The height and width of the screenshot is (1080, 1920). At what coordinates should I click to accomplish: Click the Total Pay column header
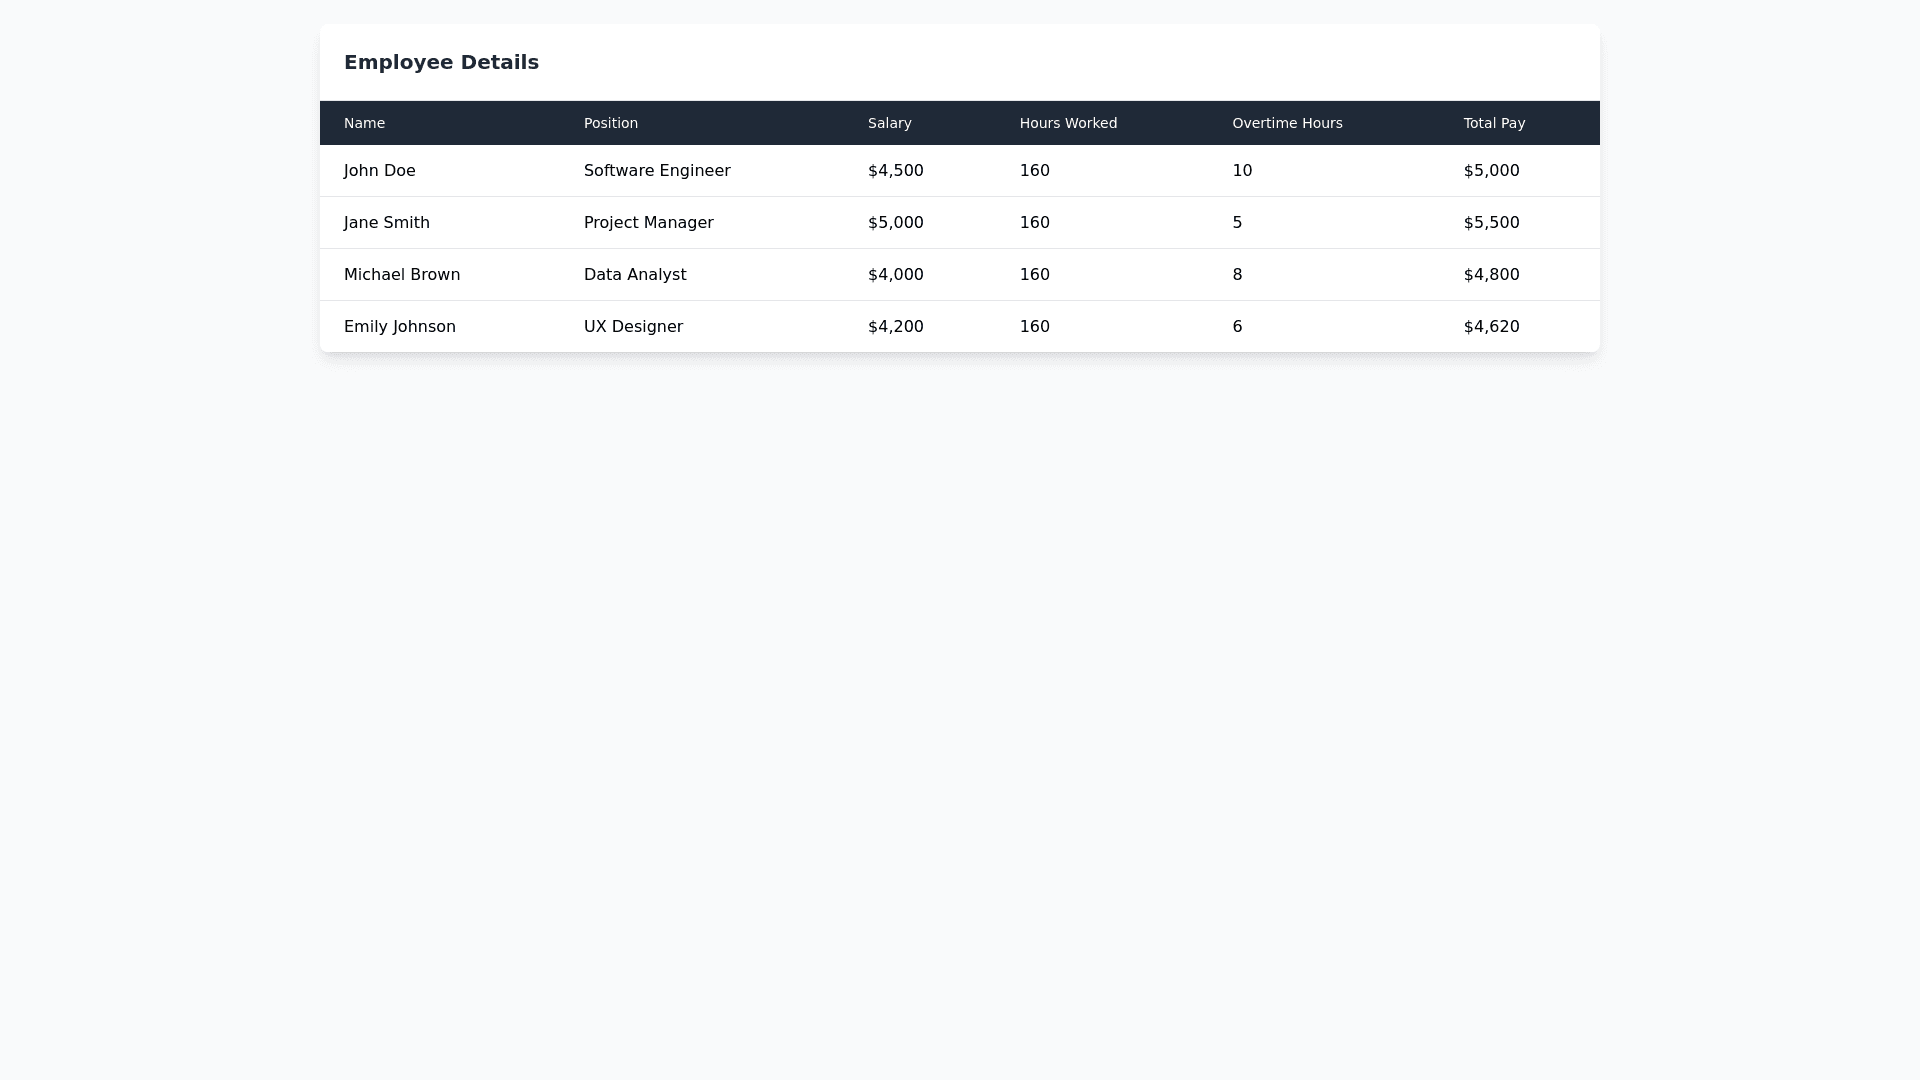[x=1494, y=123]
